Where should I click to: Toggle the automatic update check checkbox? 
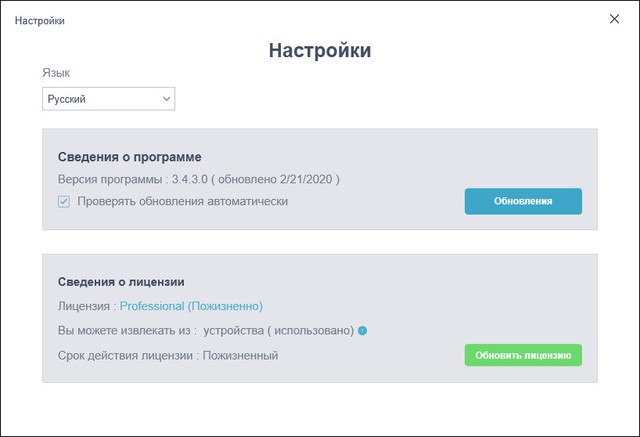[64, 201]
